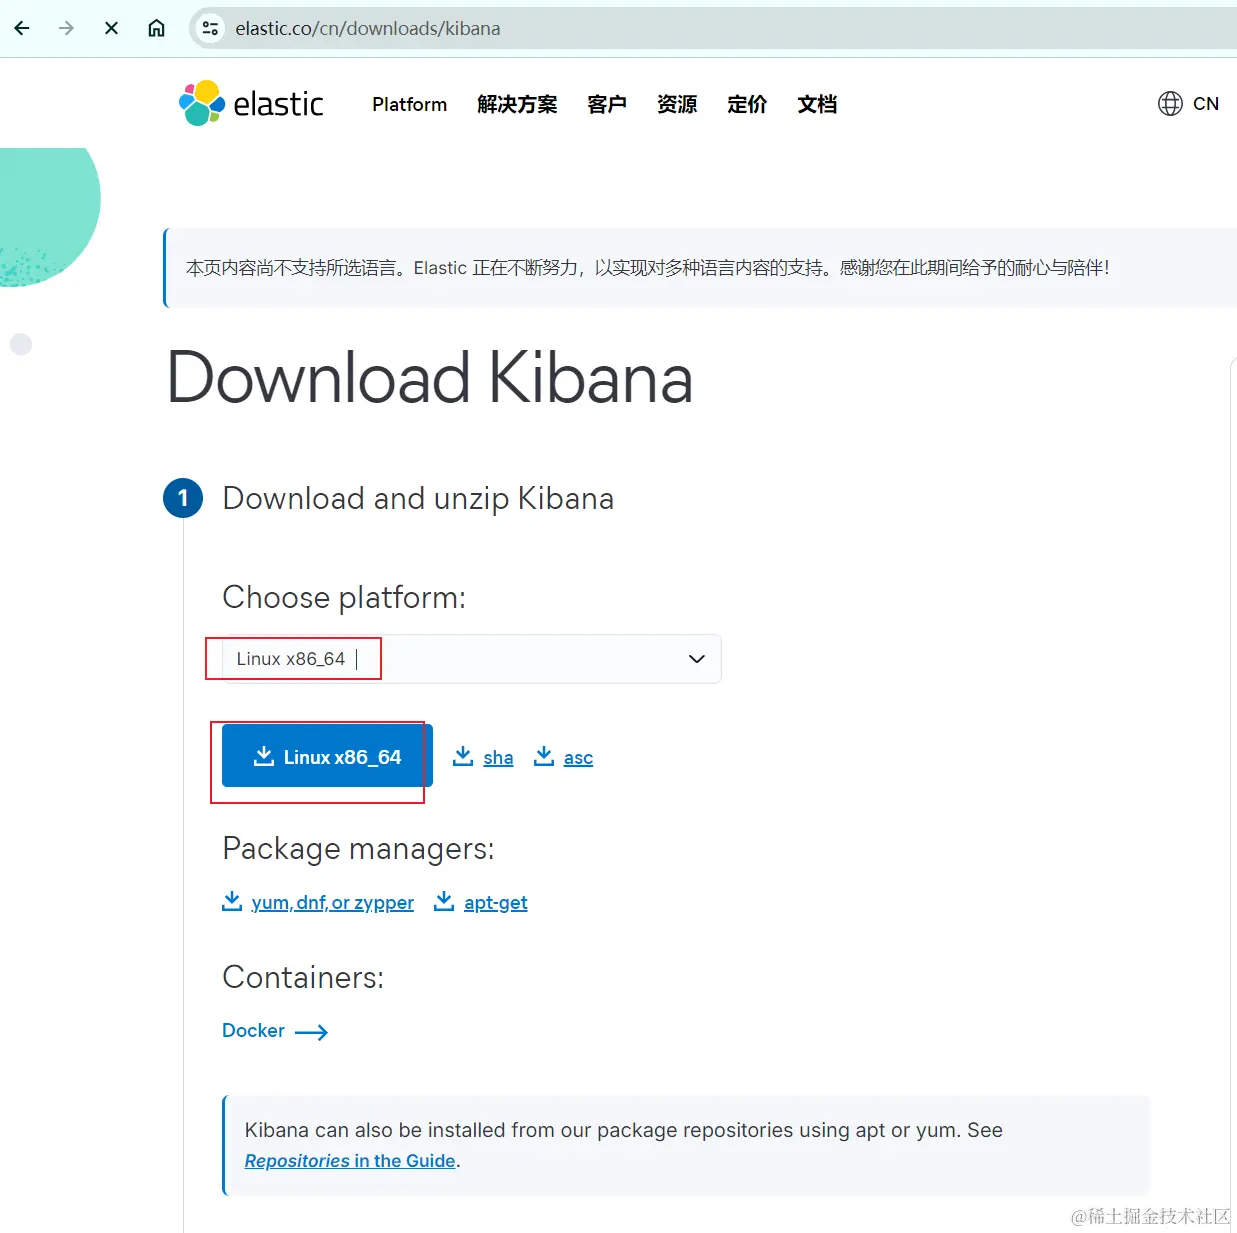Open site info icon in address bar
The image size is (1237, 1233).
210,28
